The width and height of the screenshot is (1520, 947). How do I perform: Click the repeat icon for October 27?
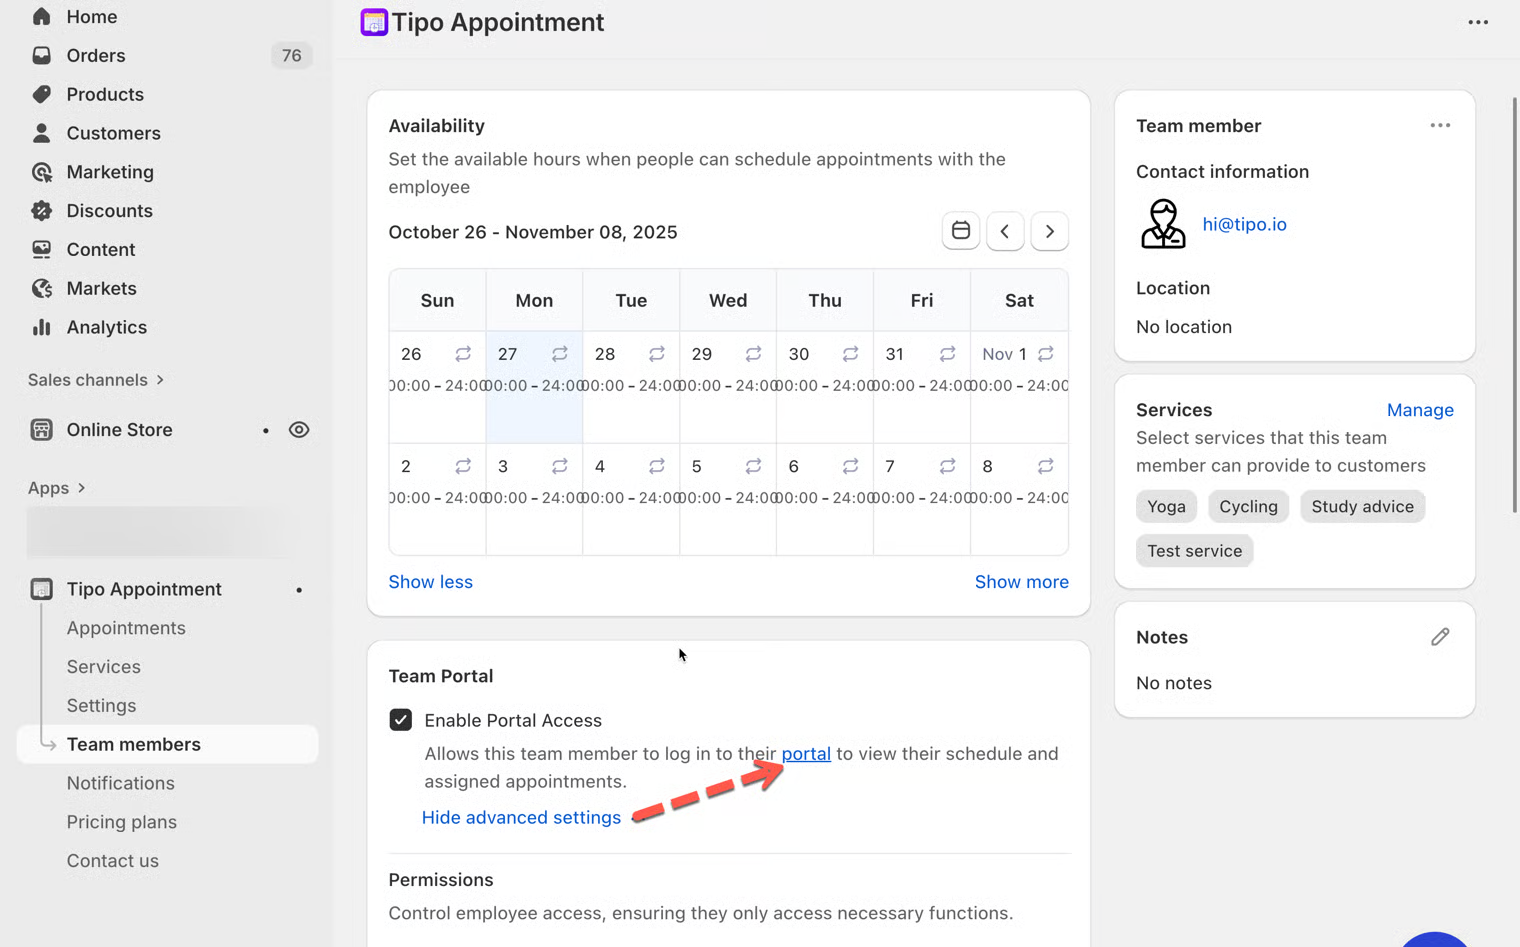point(560,354)
